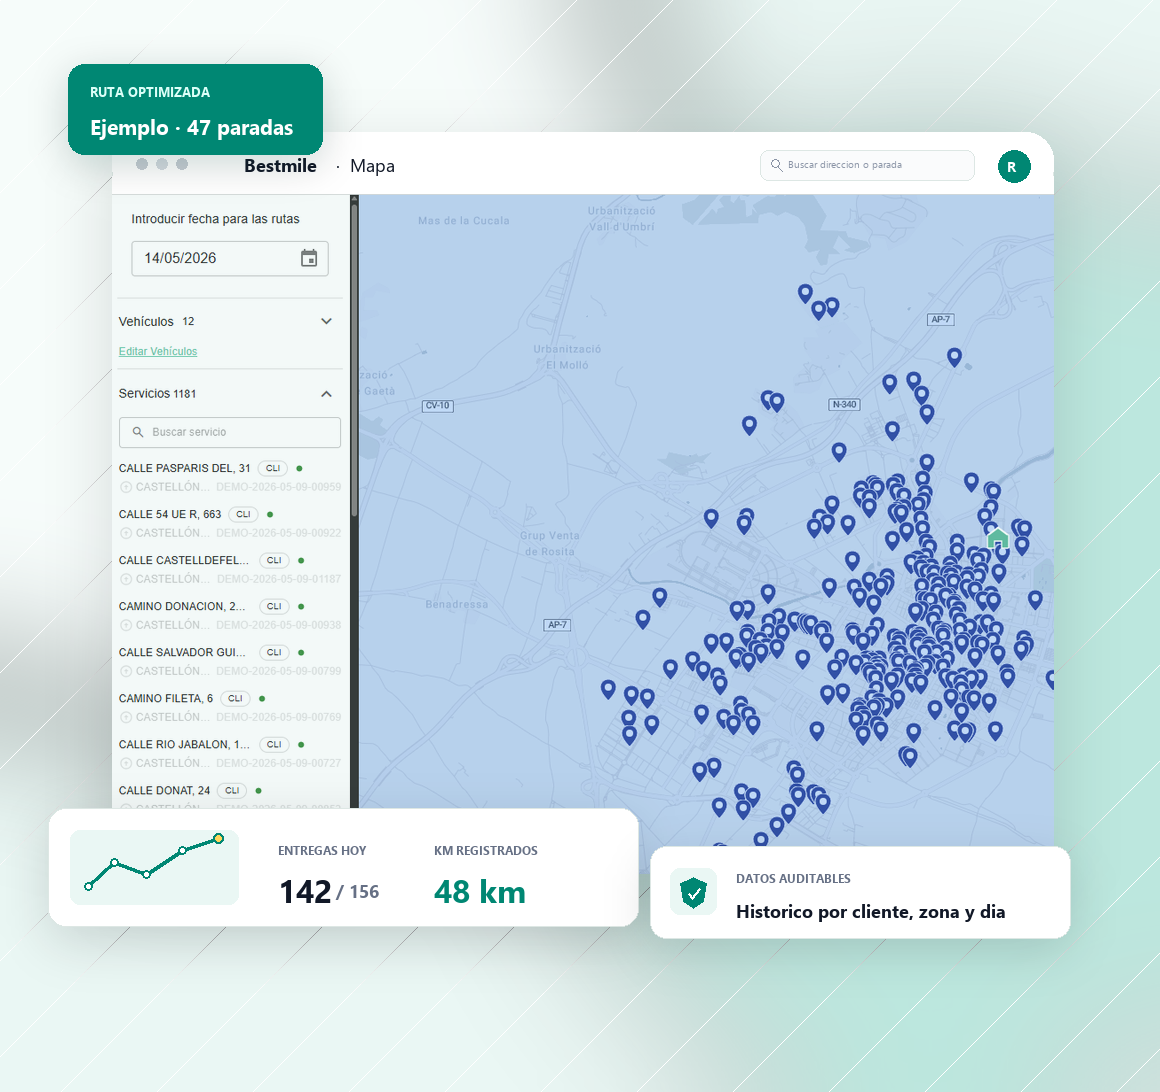
Task: Select service CALLE RIO JABALON, 1...
Action: 184,744
